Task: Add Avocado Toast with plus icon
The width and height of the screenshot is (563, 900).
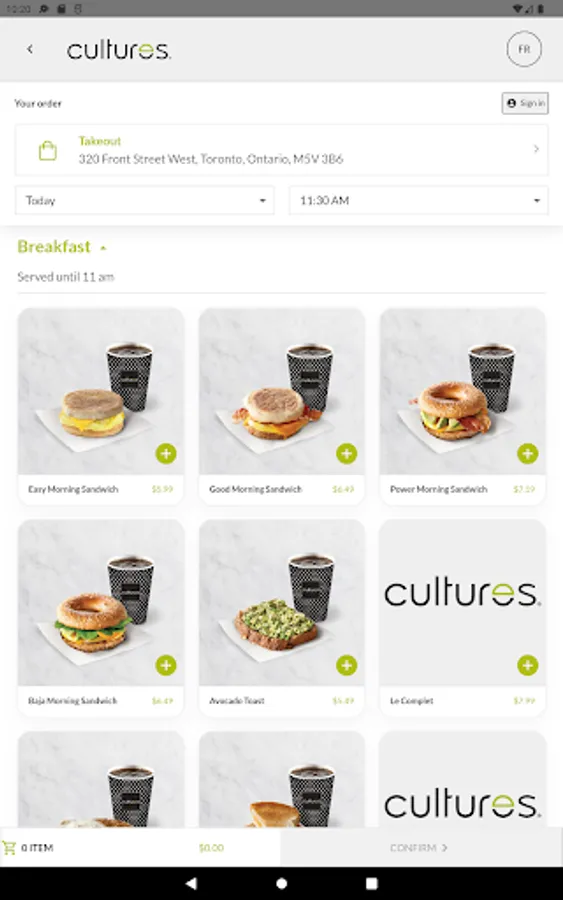Action: pyautogui.click(x=347, y=665)
